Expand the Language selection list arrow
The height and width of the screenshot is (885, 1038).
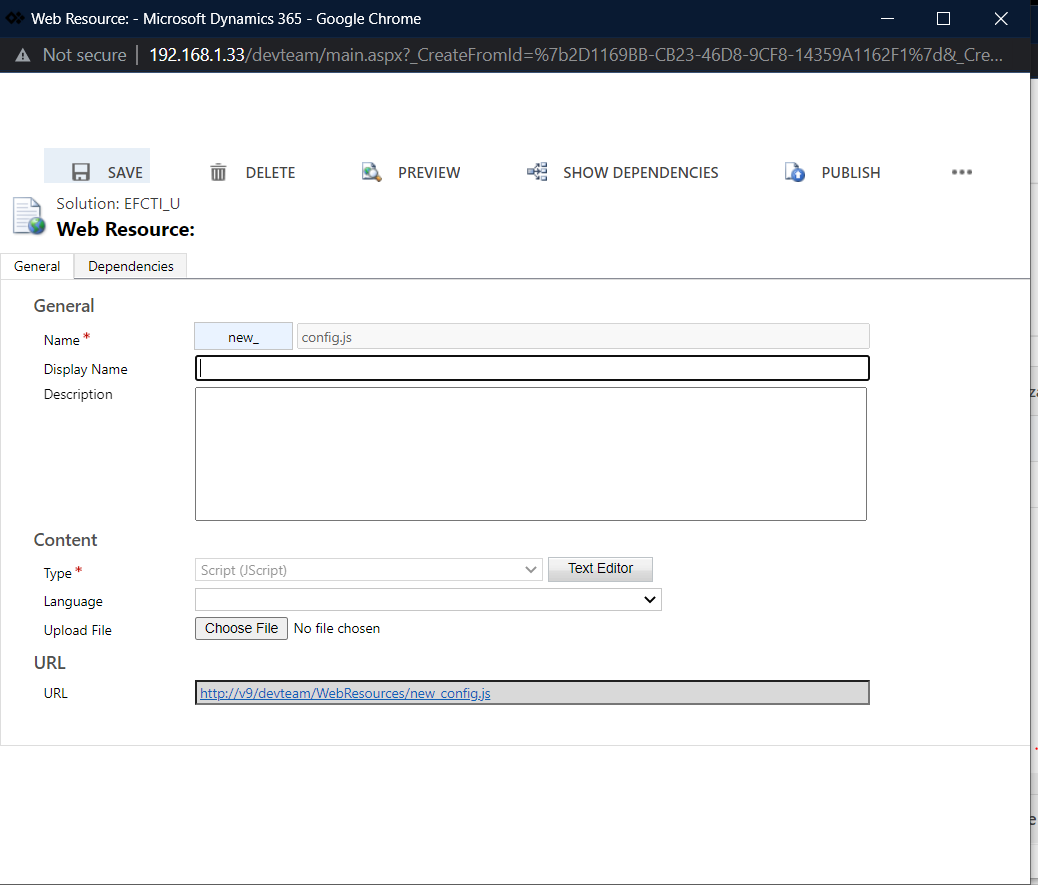(x=651, y=599)
